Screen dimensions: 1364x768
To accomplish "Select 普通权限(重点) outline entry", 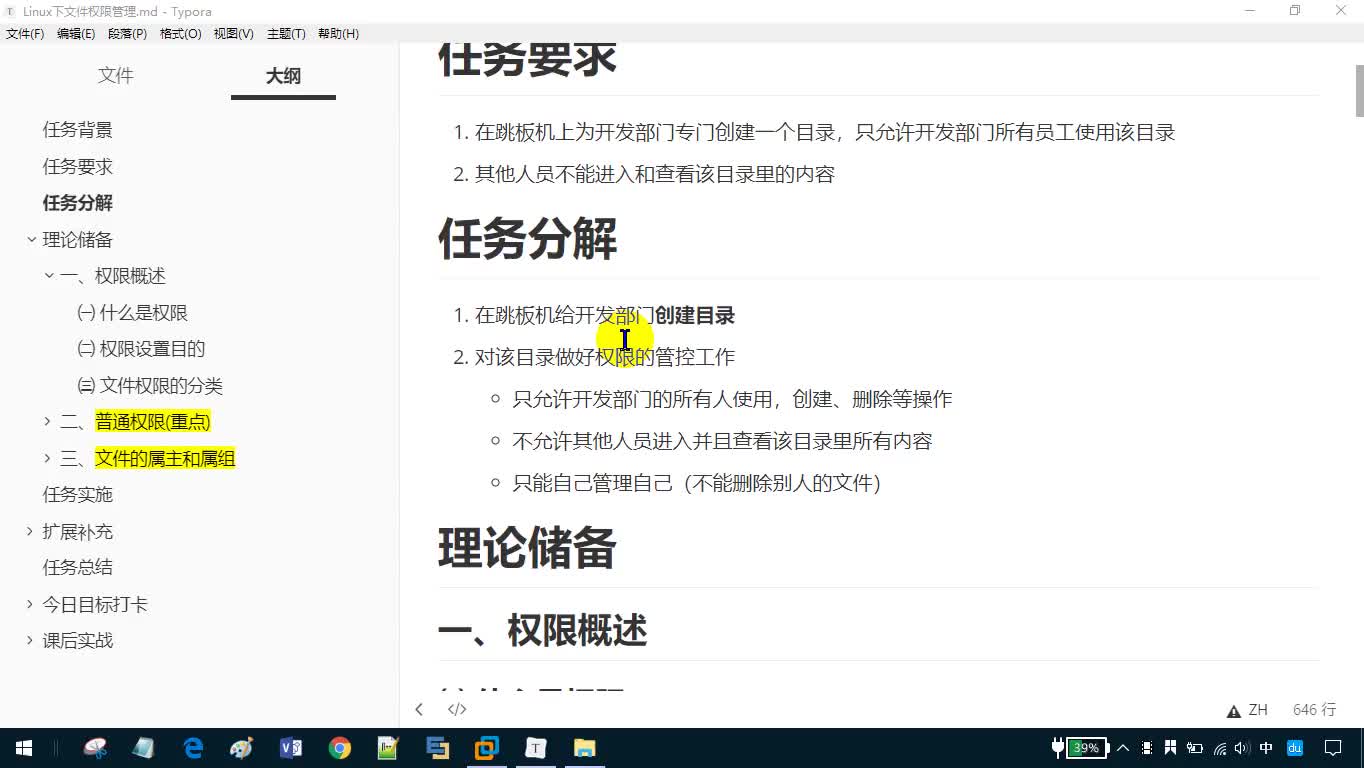I will click(153, 422).
